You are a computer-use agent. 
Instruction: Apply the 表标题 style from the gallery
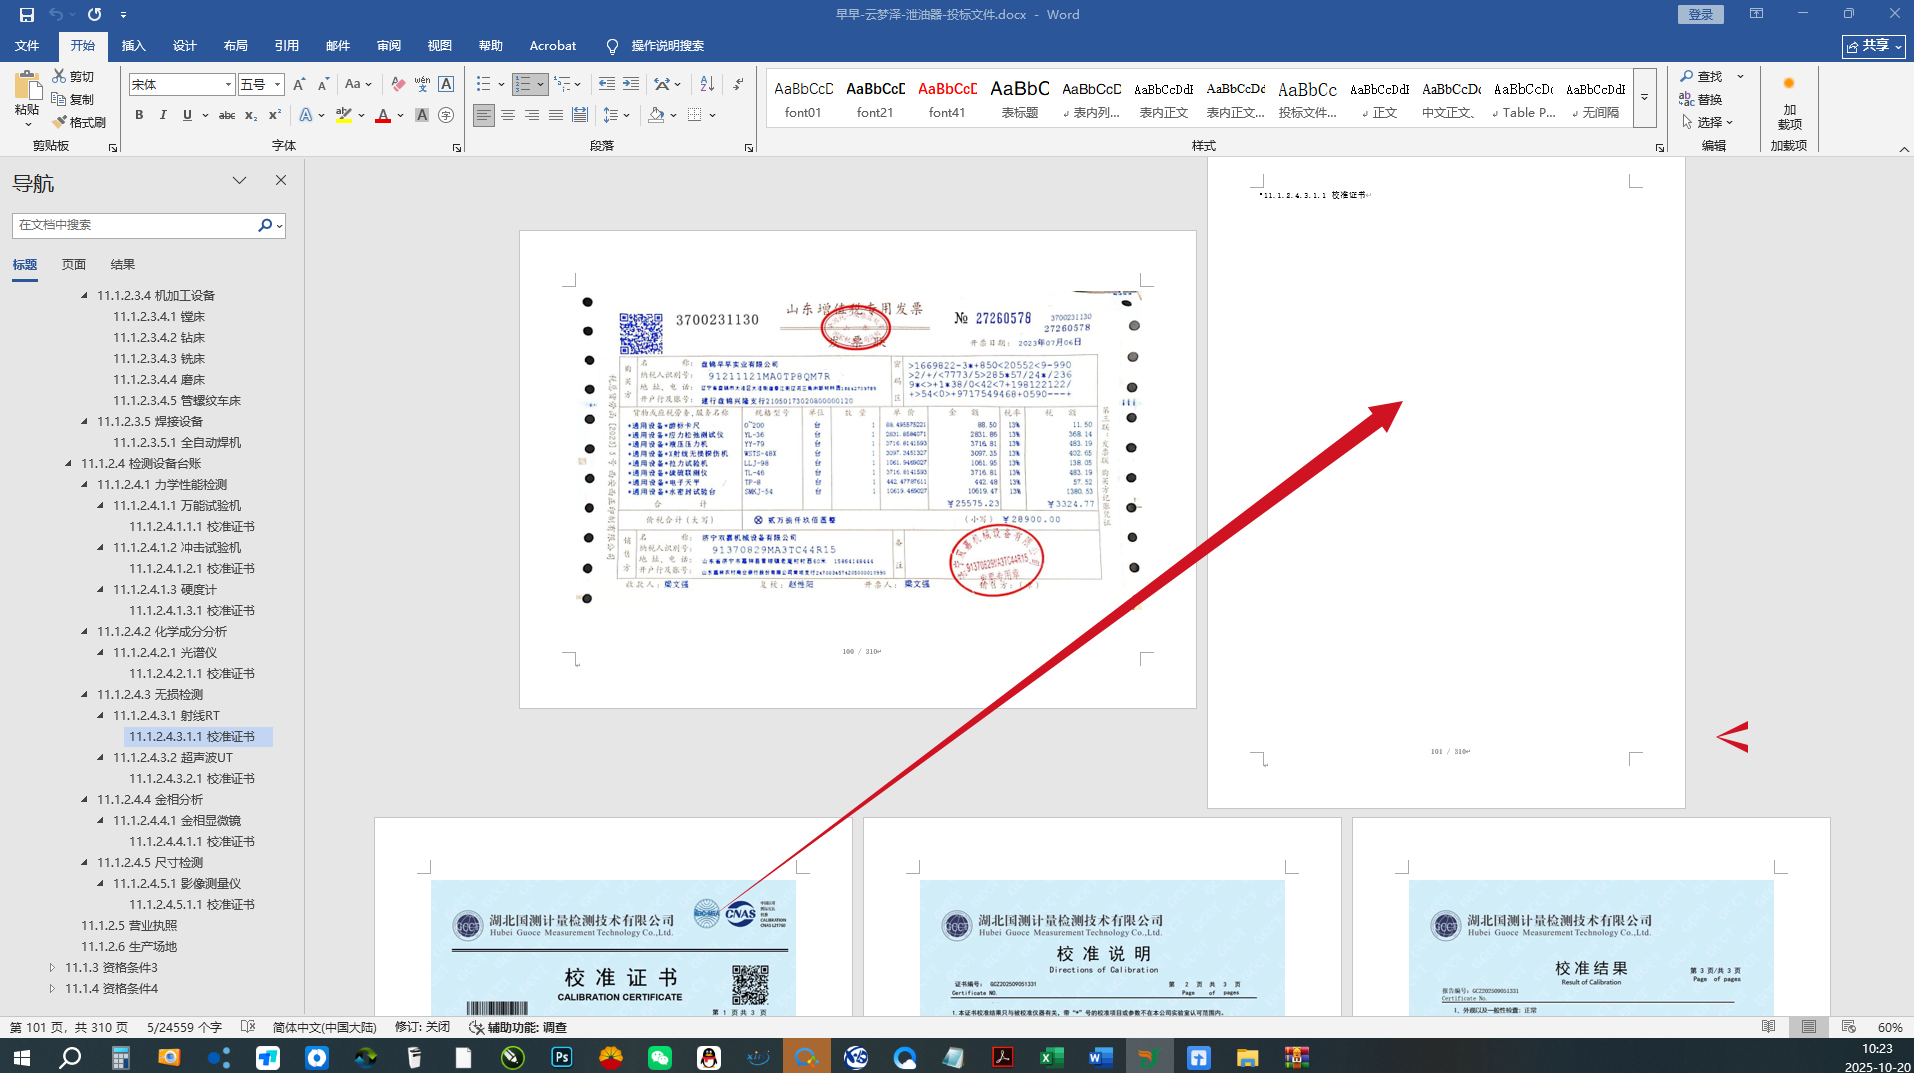[1019, 98]
